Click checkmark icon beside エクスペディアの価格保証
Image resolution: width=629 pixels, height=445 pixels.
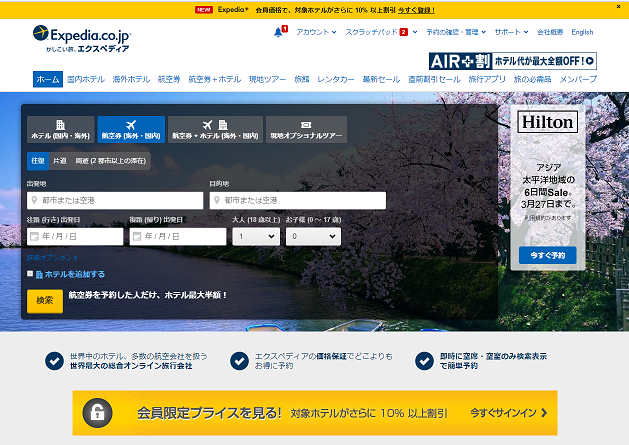pos(239,361)
